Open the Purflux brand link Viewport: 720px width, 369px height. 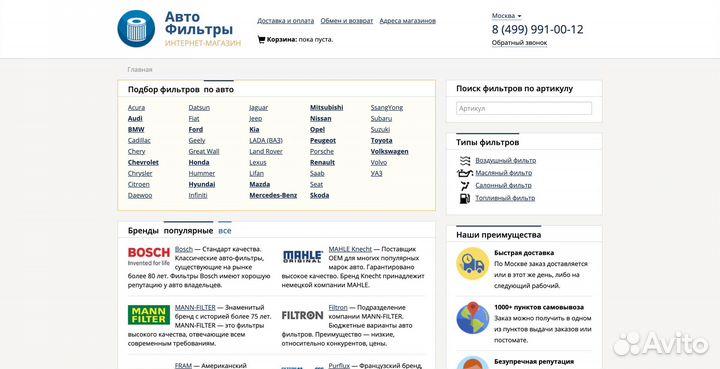coord(339,366)
